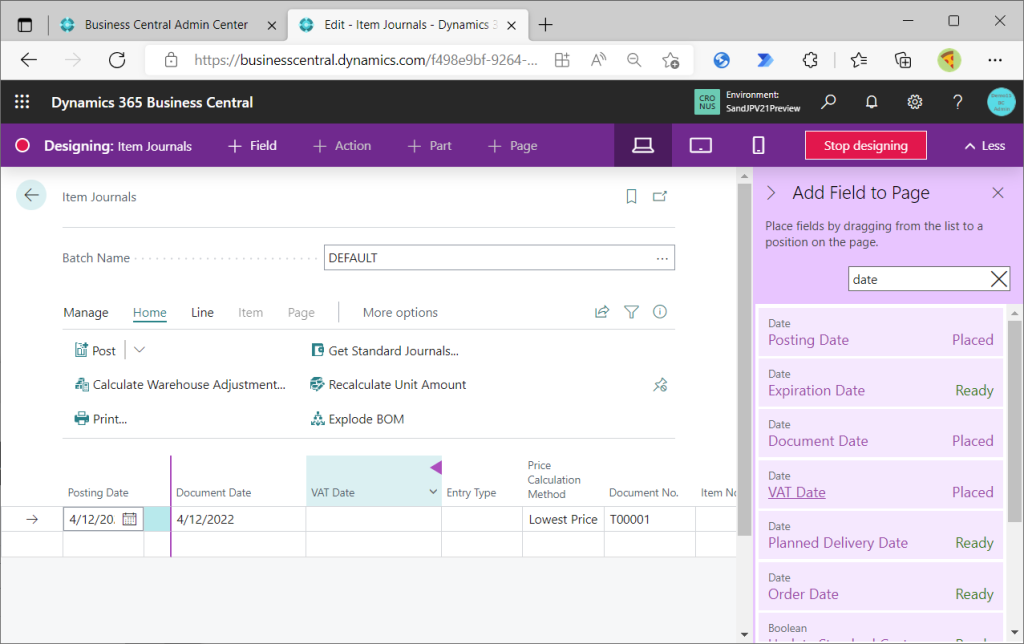
Task: Add a Part in the designer
Action: coord(429,146)
